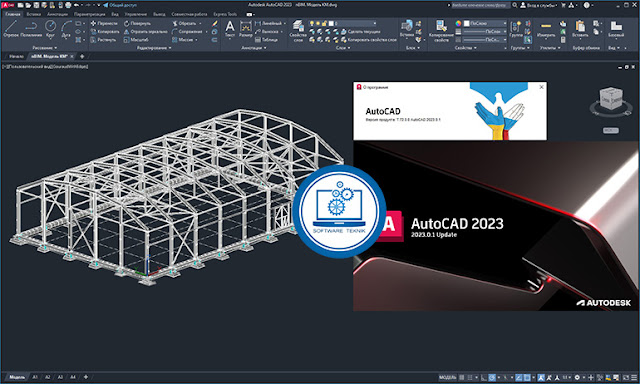Click the Plot (print) icon in quick access toolbar
The height and width of the screenshot is (384, 640).
coord(68,5)
